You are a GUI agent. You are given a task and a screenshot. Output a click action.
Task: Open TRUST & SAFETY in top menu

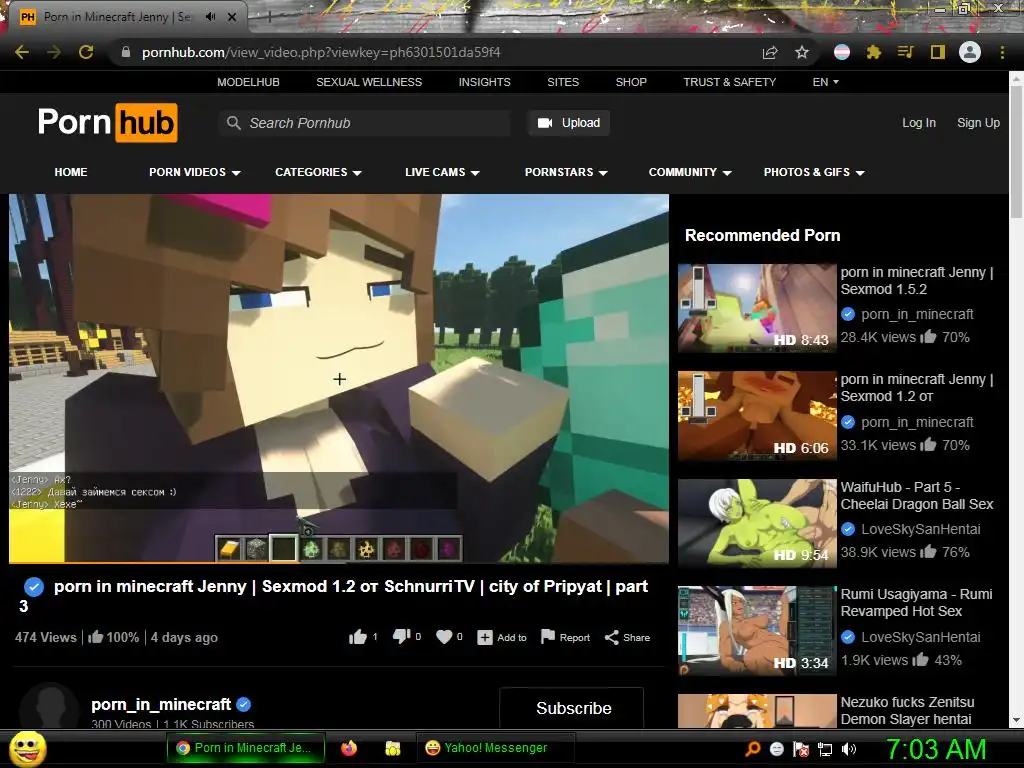click(x=729, y=82)
